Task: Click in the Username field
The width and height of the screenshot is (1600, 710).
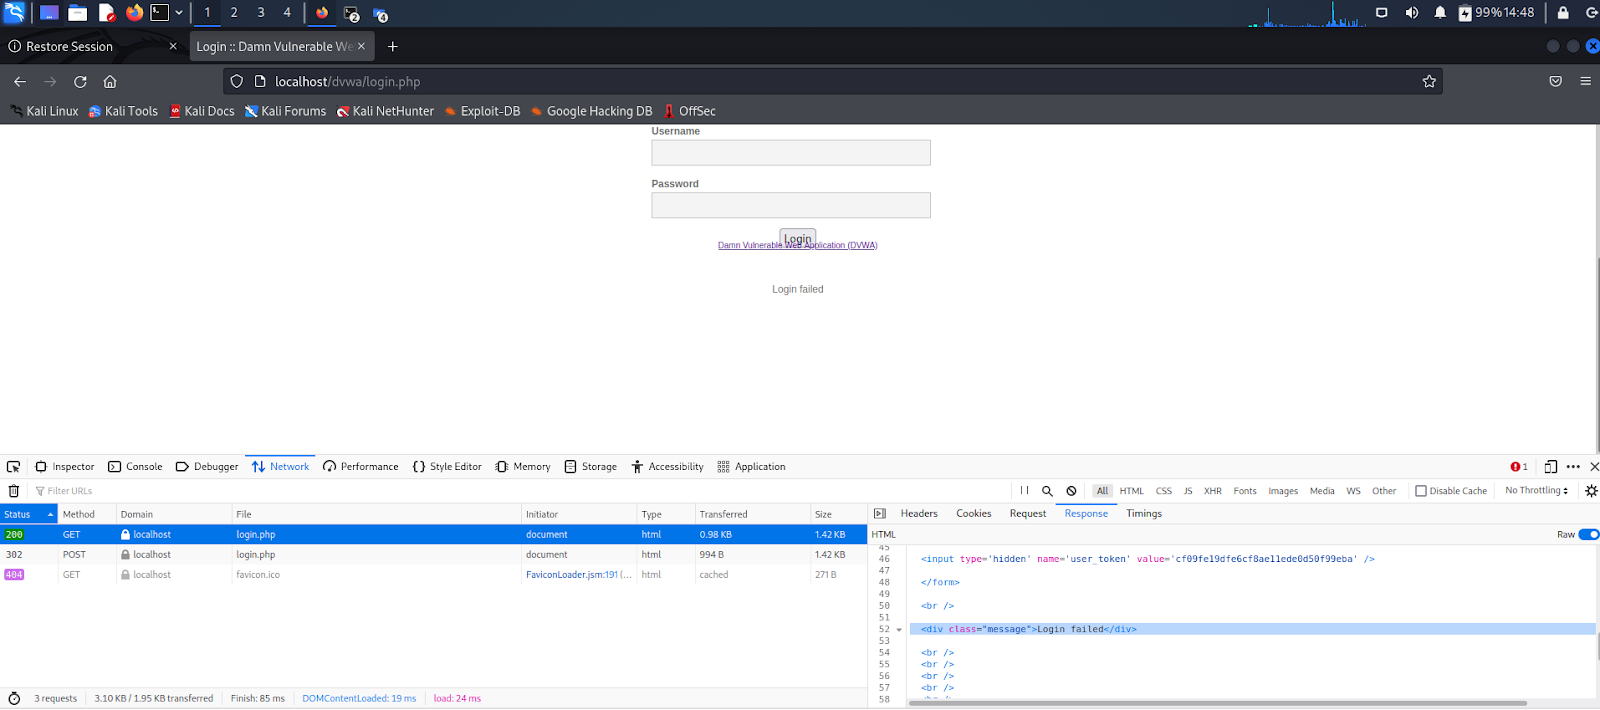Action: tap(791, 153)
